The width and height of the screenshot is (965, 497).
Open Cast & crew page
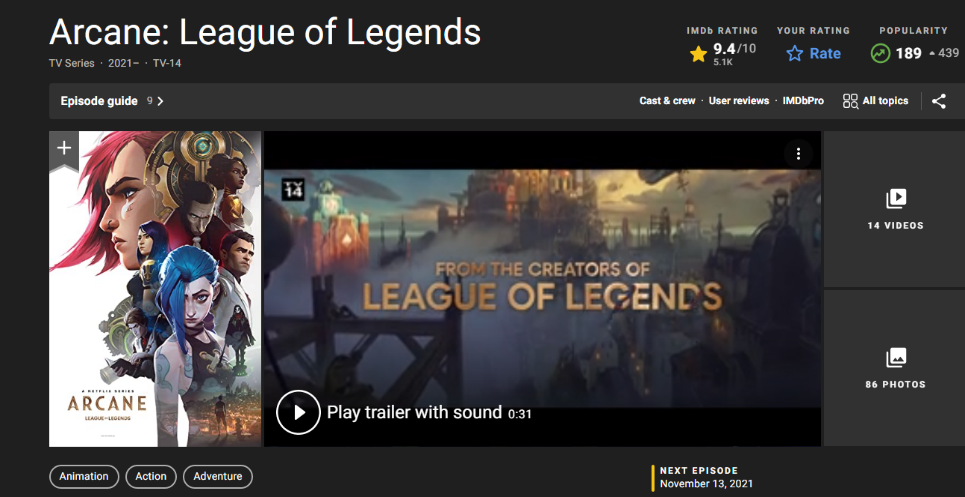pos(667,101)
